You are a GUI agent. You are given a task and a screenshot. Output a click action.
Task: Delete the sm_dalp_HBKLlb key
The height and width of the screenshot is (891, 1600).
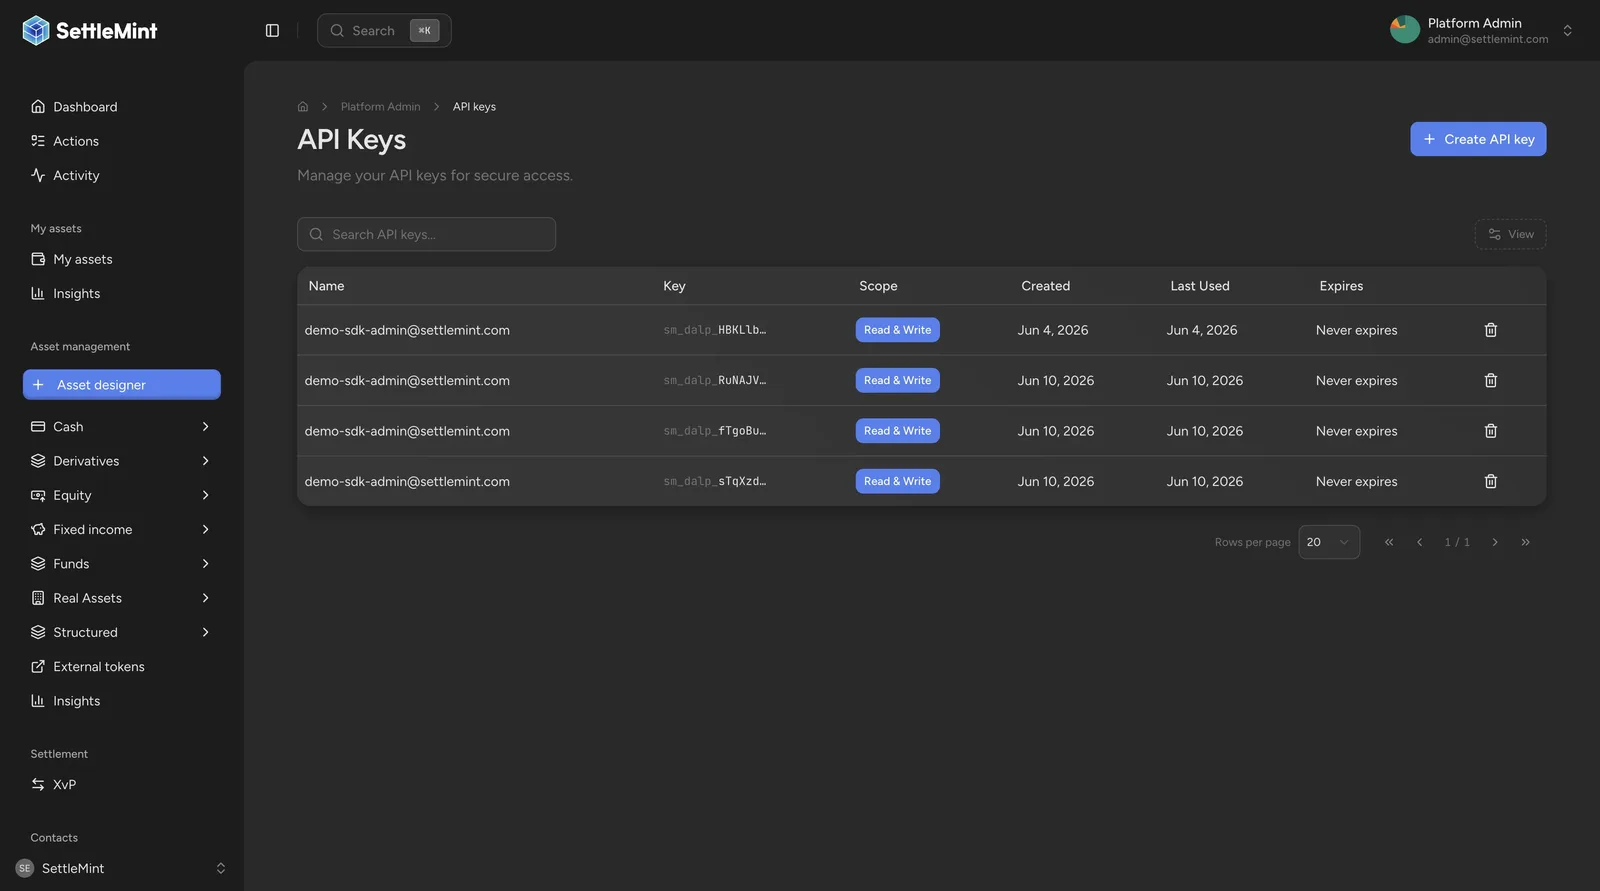click(x=1490, y=330)
